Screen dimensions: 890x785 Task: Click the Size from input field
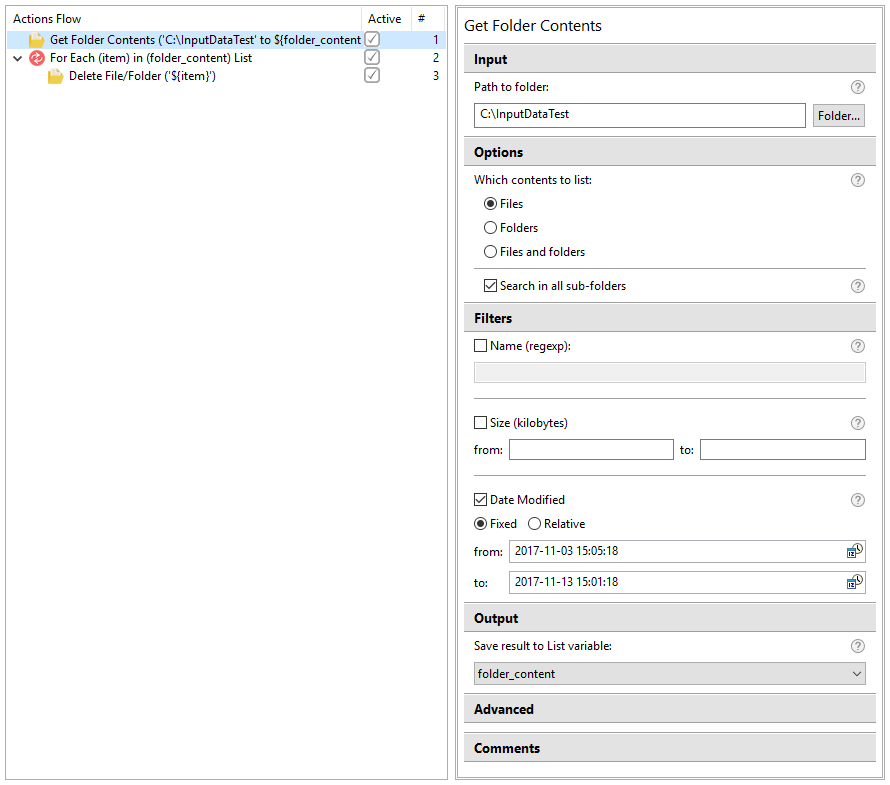[591, 450]
